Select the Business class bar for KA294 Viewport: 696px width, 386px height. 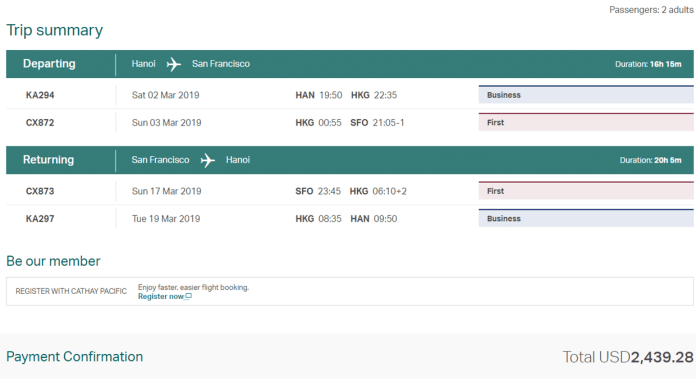tap(586, 95)
